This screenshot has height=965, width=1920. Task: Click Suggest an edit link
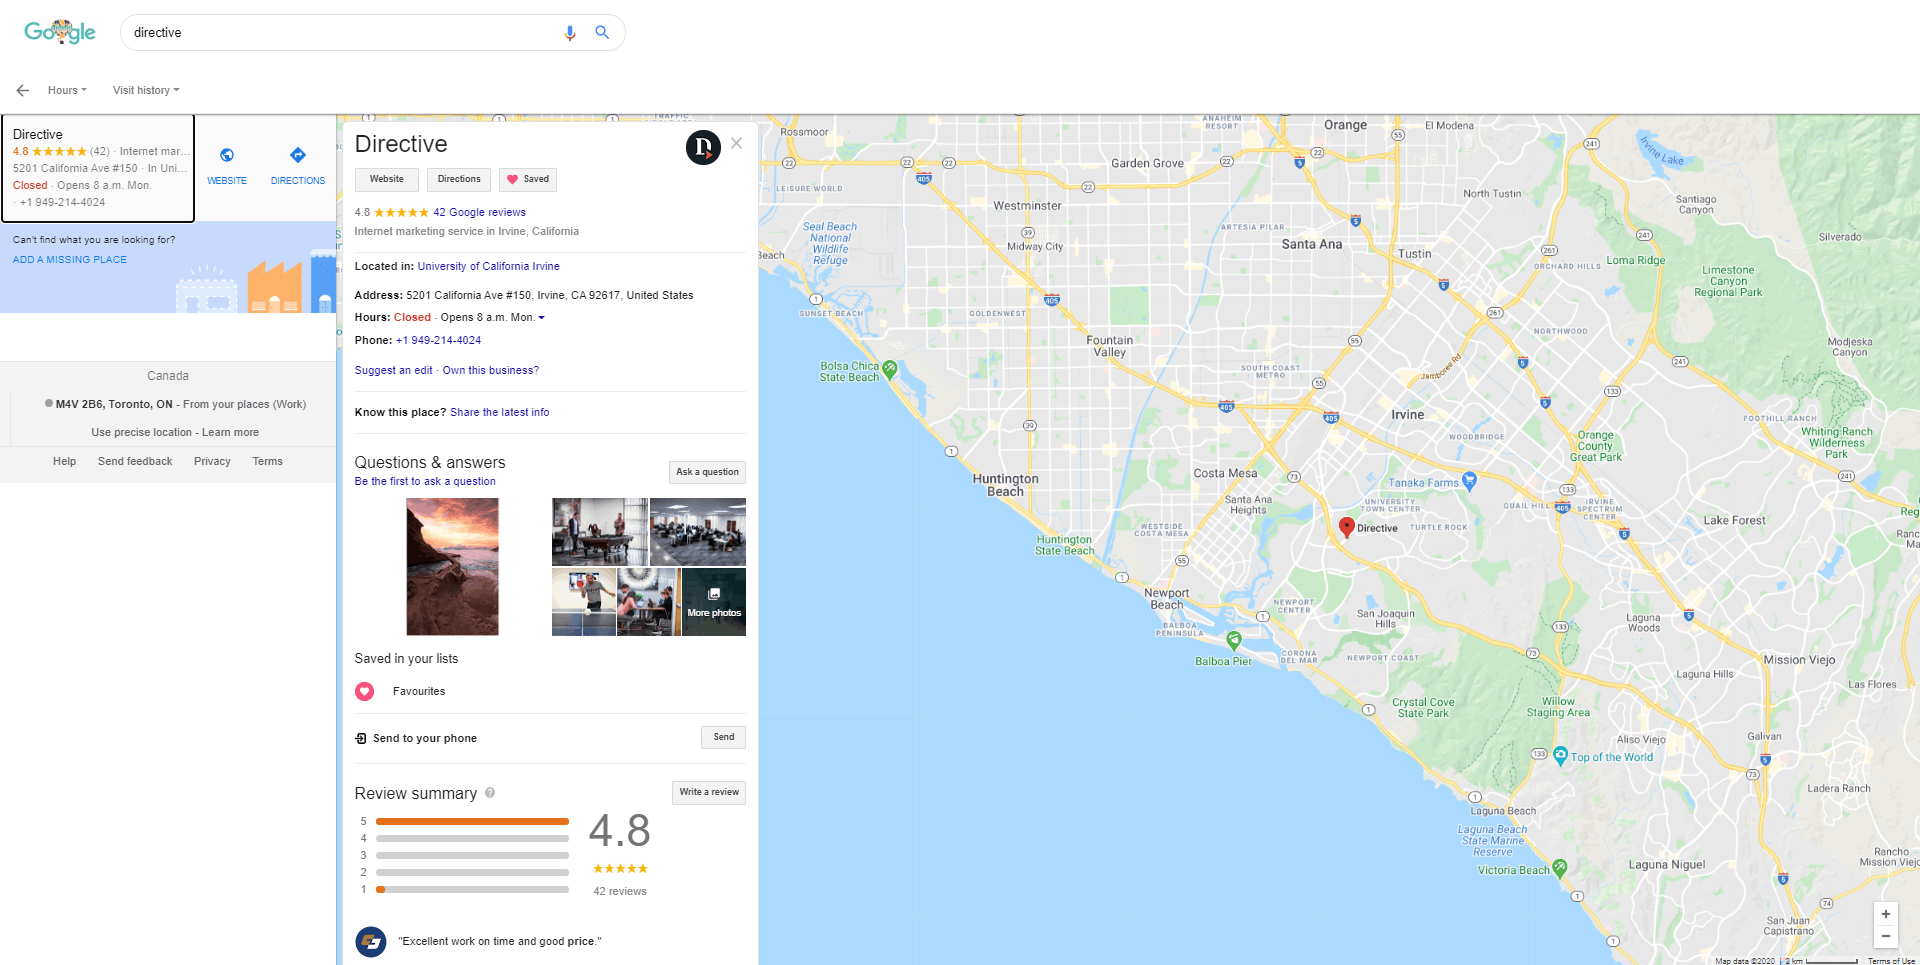(394, 370)
